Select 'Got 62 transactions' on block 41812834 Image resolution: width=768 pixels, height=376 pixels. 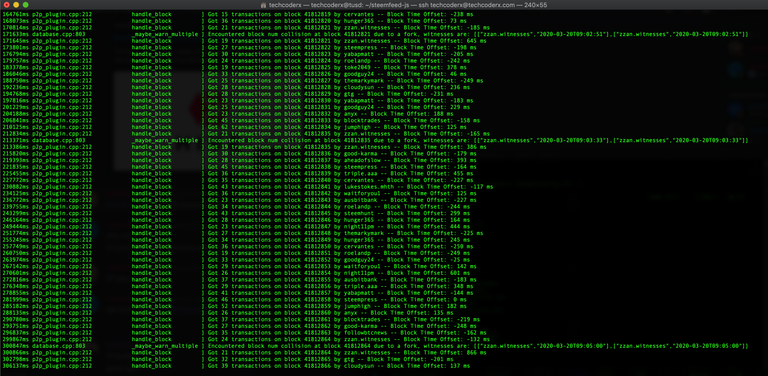point(239,127)
